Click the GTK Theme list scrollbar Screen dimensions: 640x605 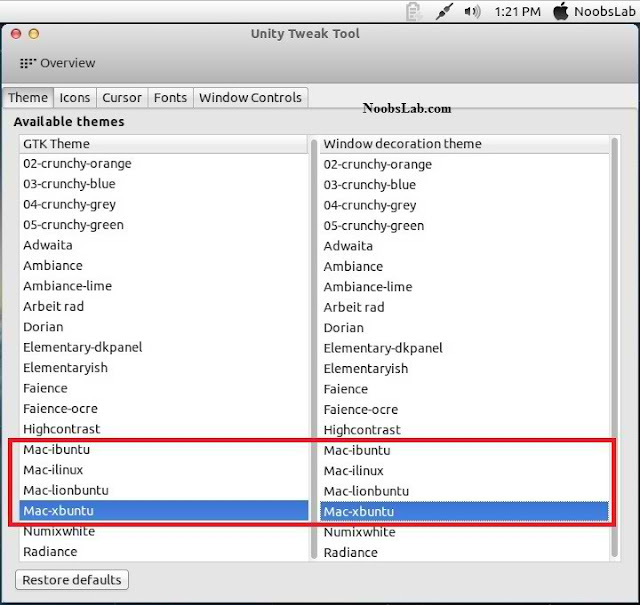pyautogui.click(x=314, y=349)
